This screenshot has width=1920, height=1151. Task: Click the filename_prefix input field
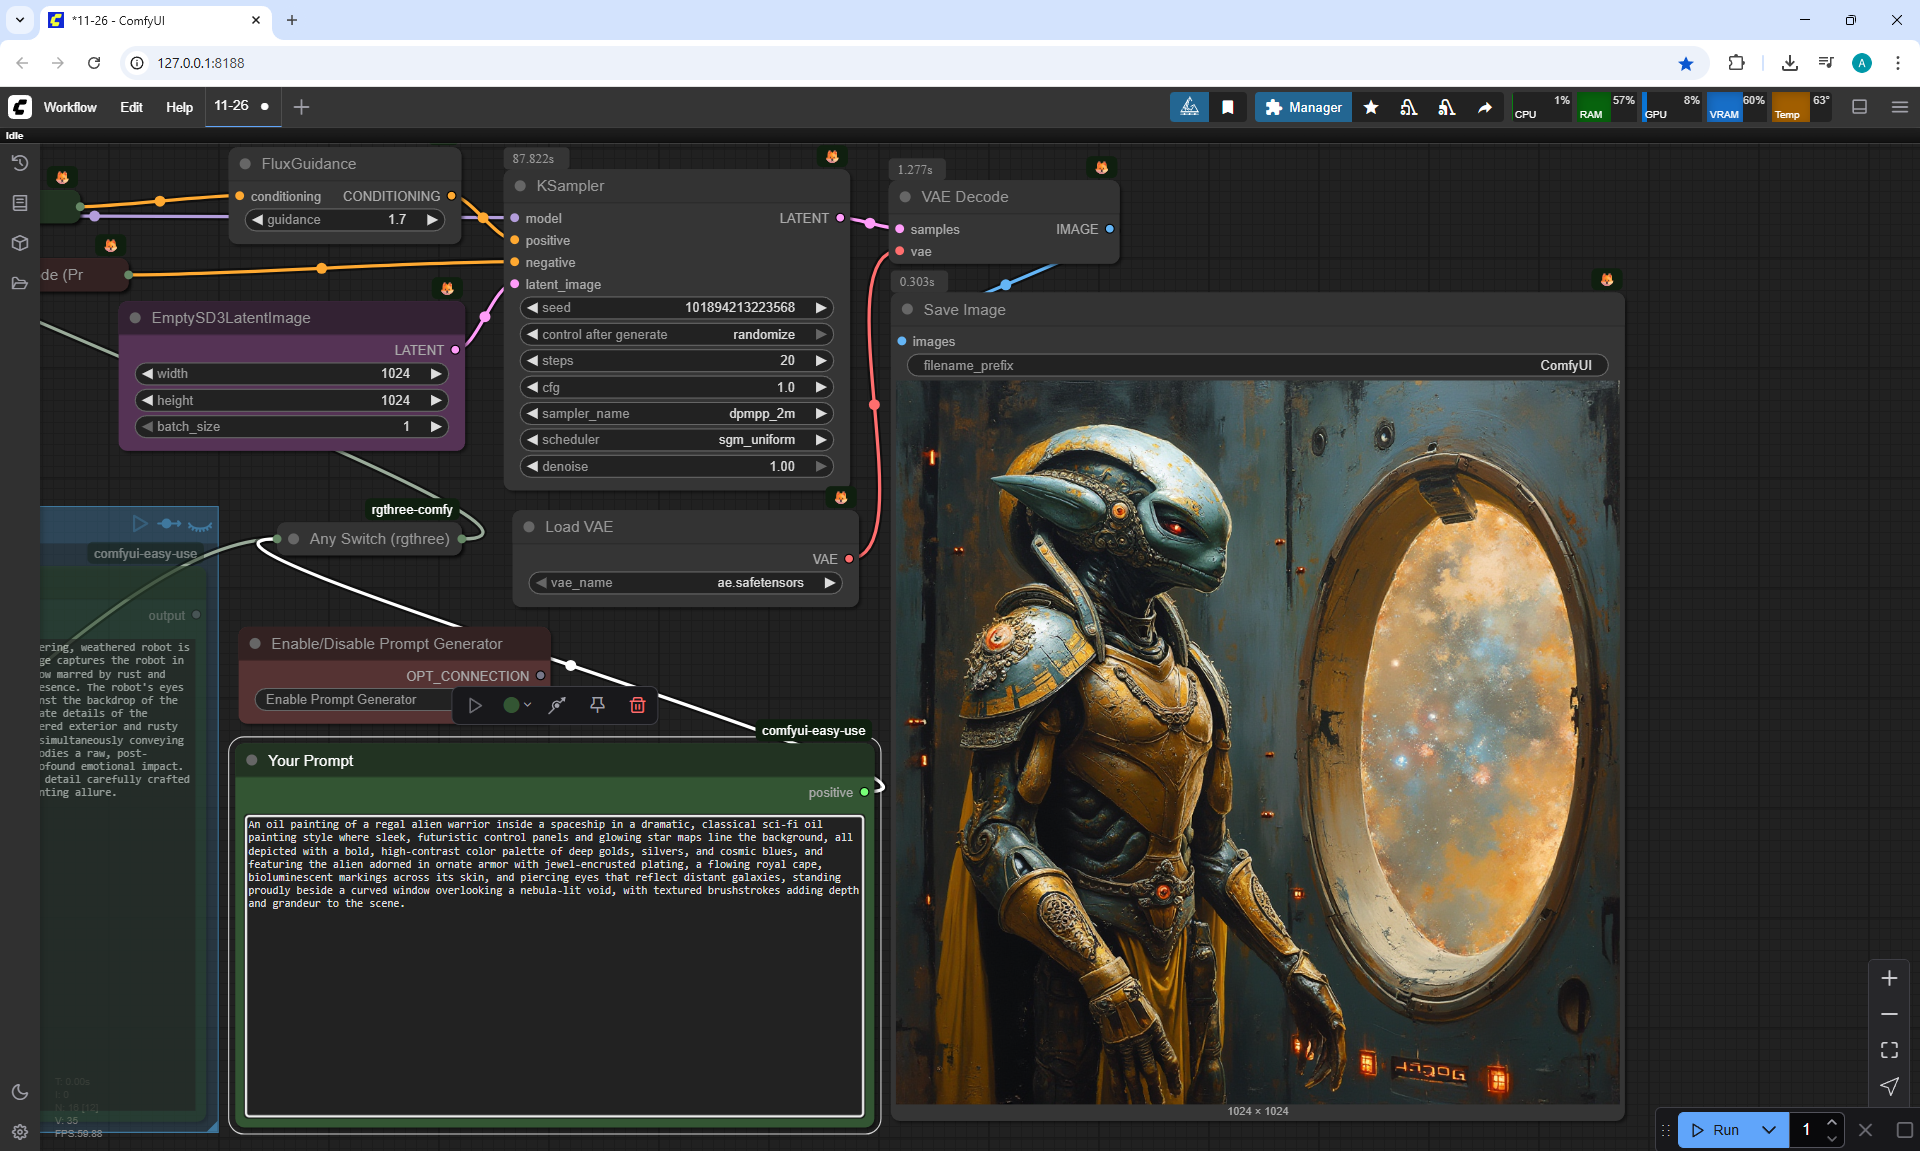(1256, 365)
